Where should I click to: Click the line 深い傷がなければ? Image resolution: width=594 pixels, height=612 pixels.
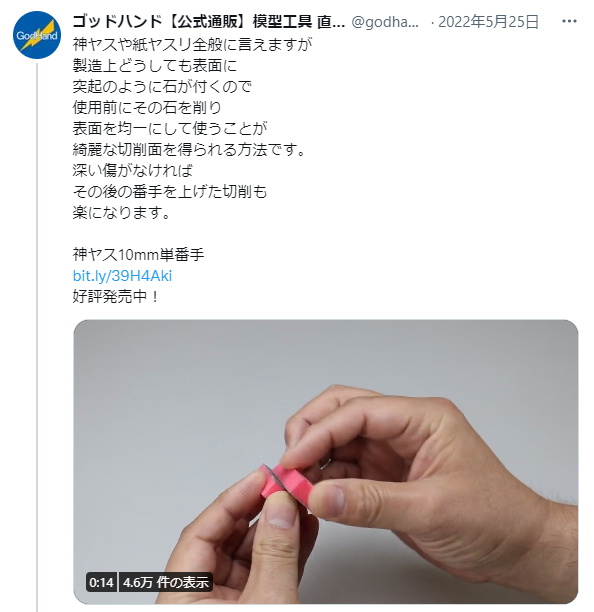point(133,171)
